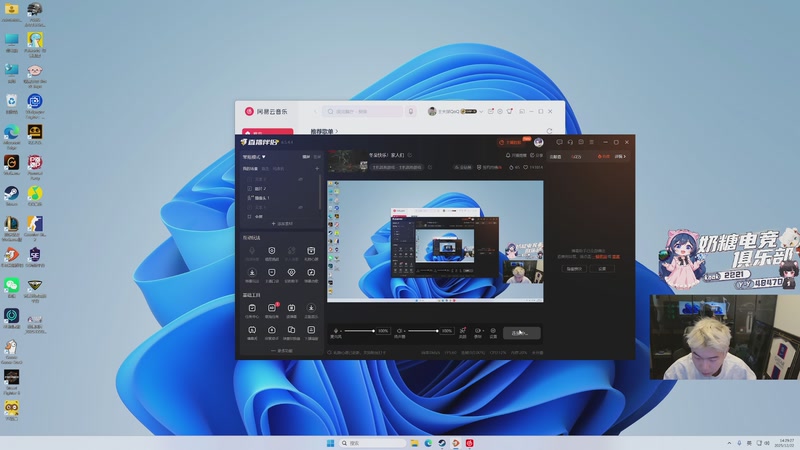
Task: Expand more features (更多功能) at panel bottom
Action: pos(282,351)
